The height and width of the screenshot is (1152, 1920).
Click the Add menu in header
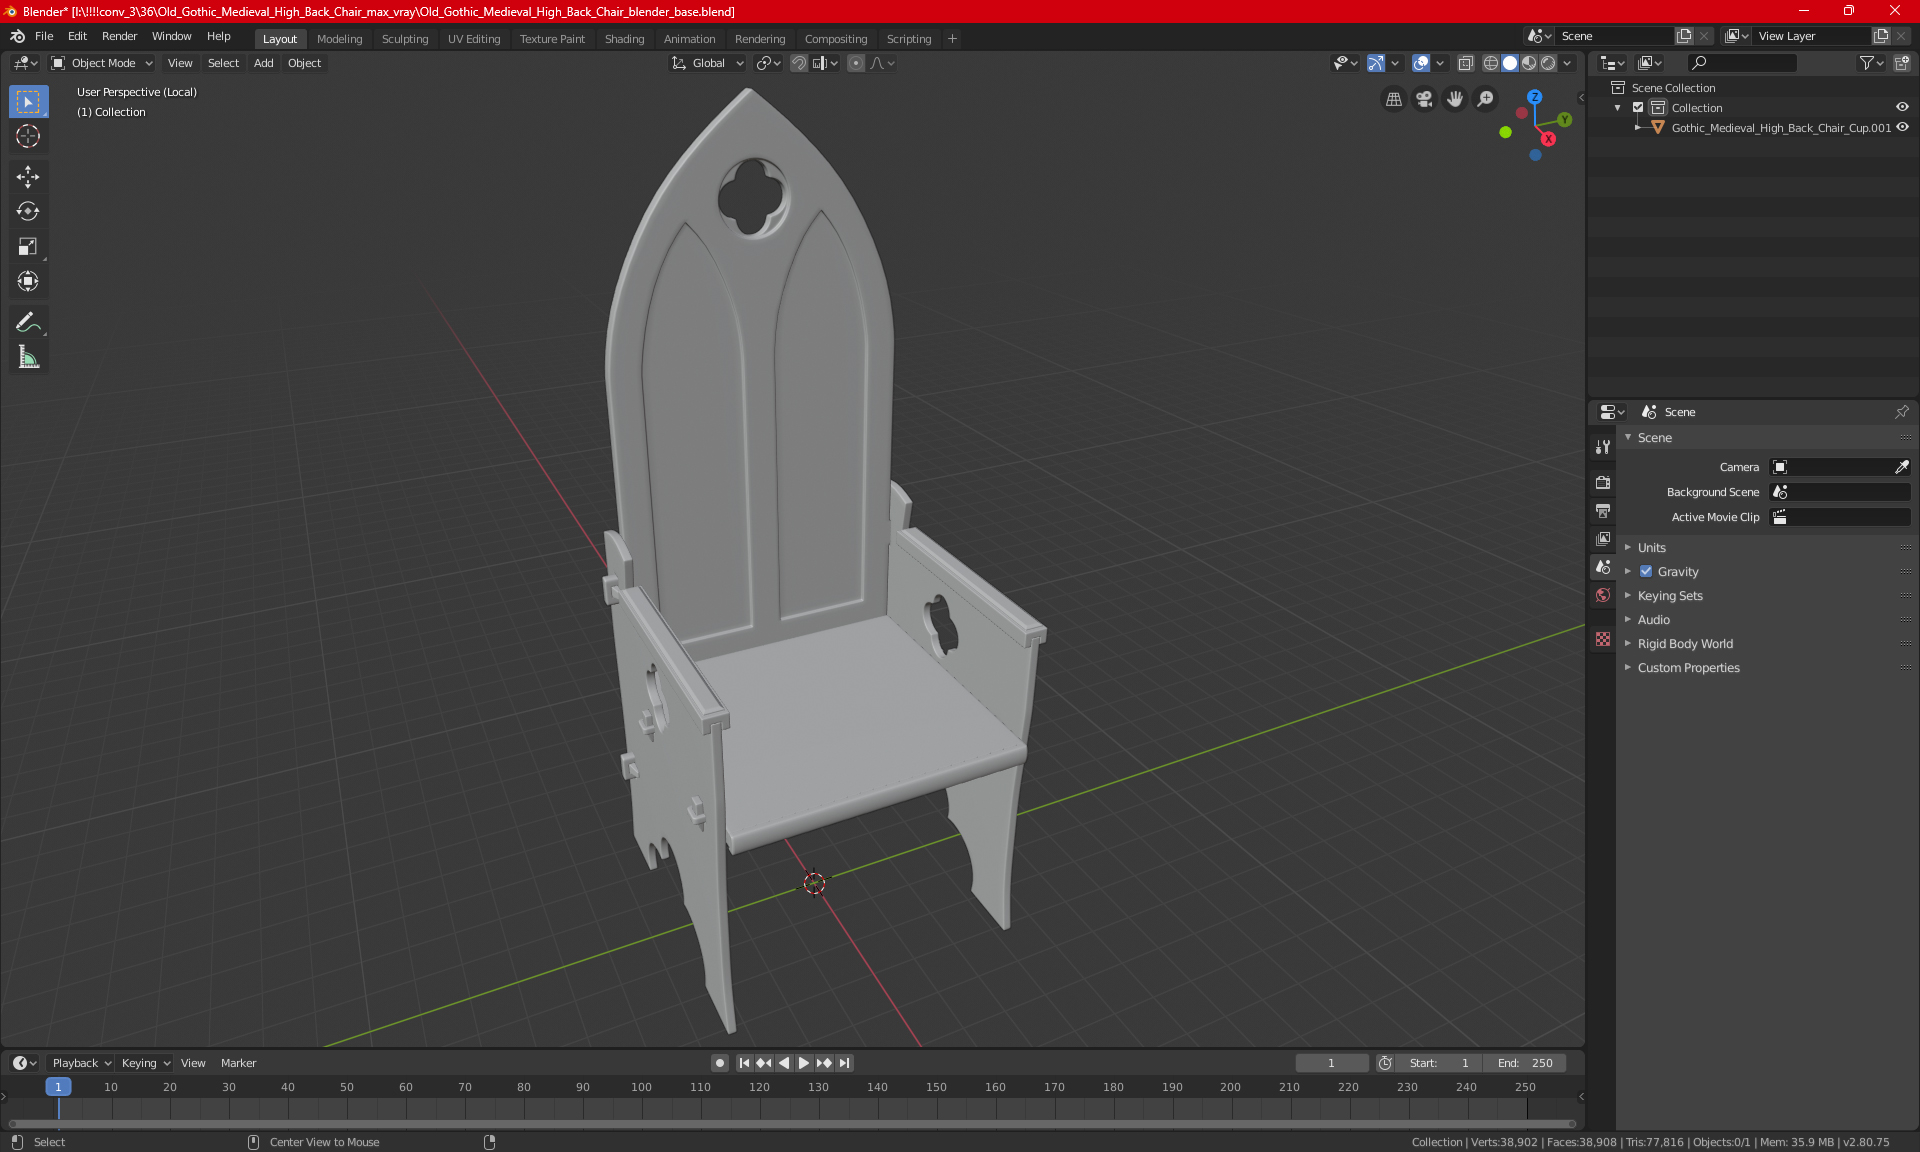(262, 62)
